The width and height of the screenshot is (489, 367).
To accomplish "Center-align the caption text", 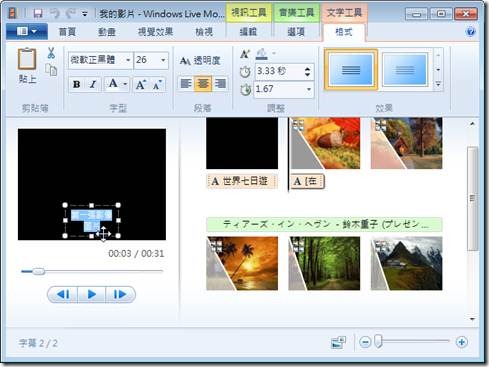I will tap(203, 84).
